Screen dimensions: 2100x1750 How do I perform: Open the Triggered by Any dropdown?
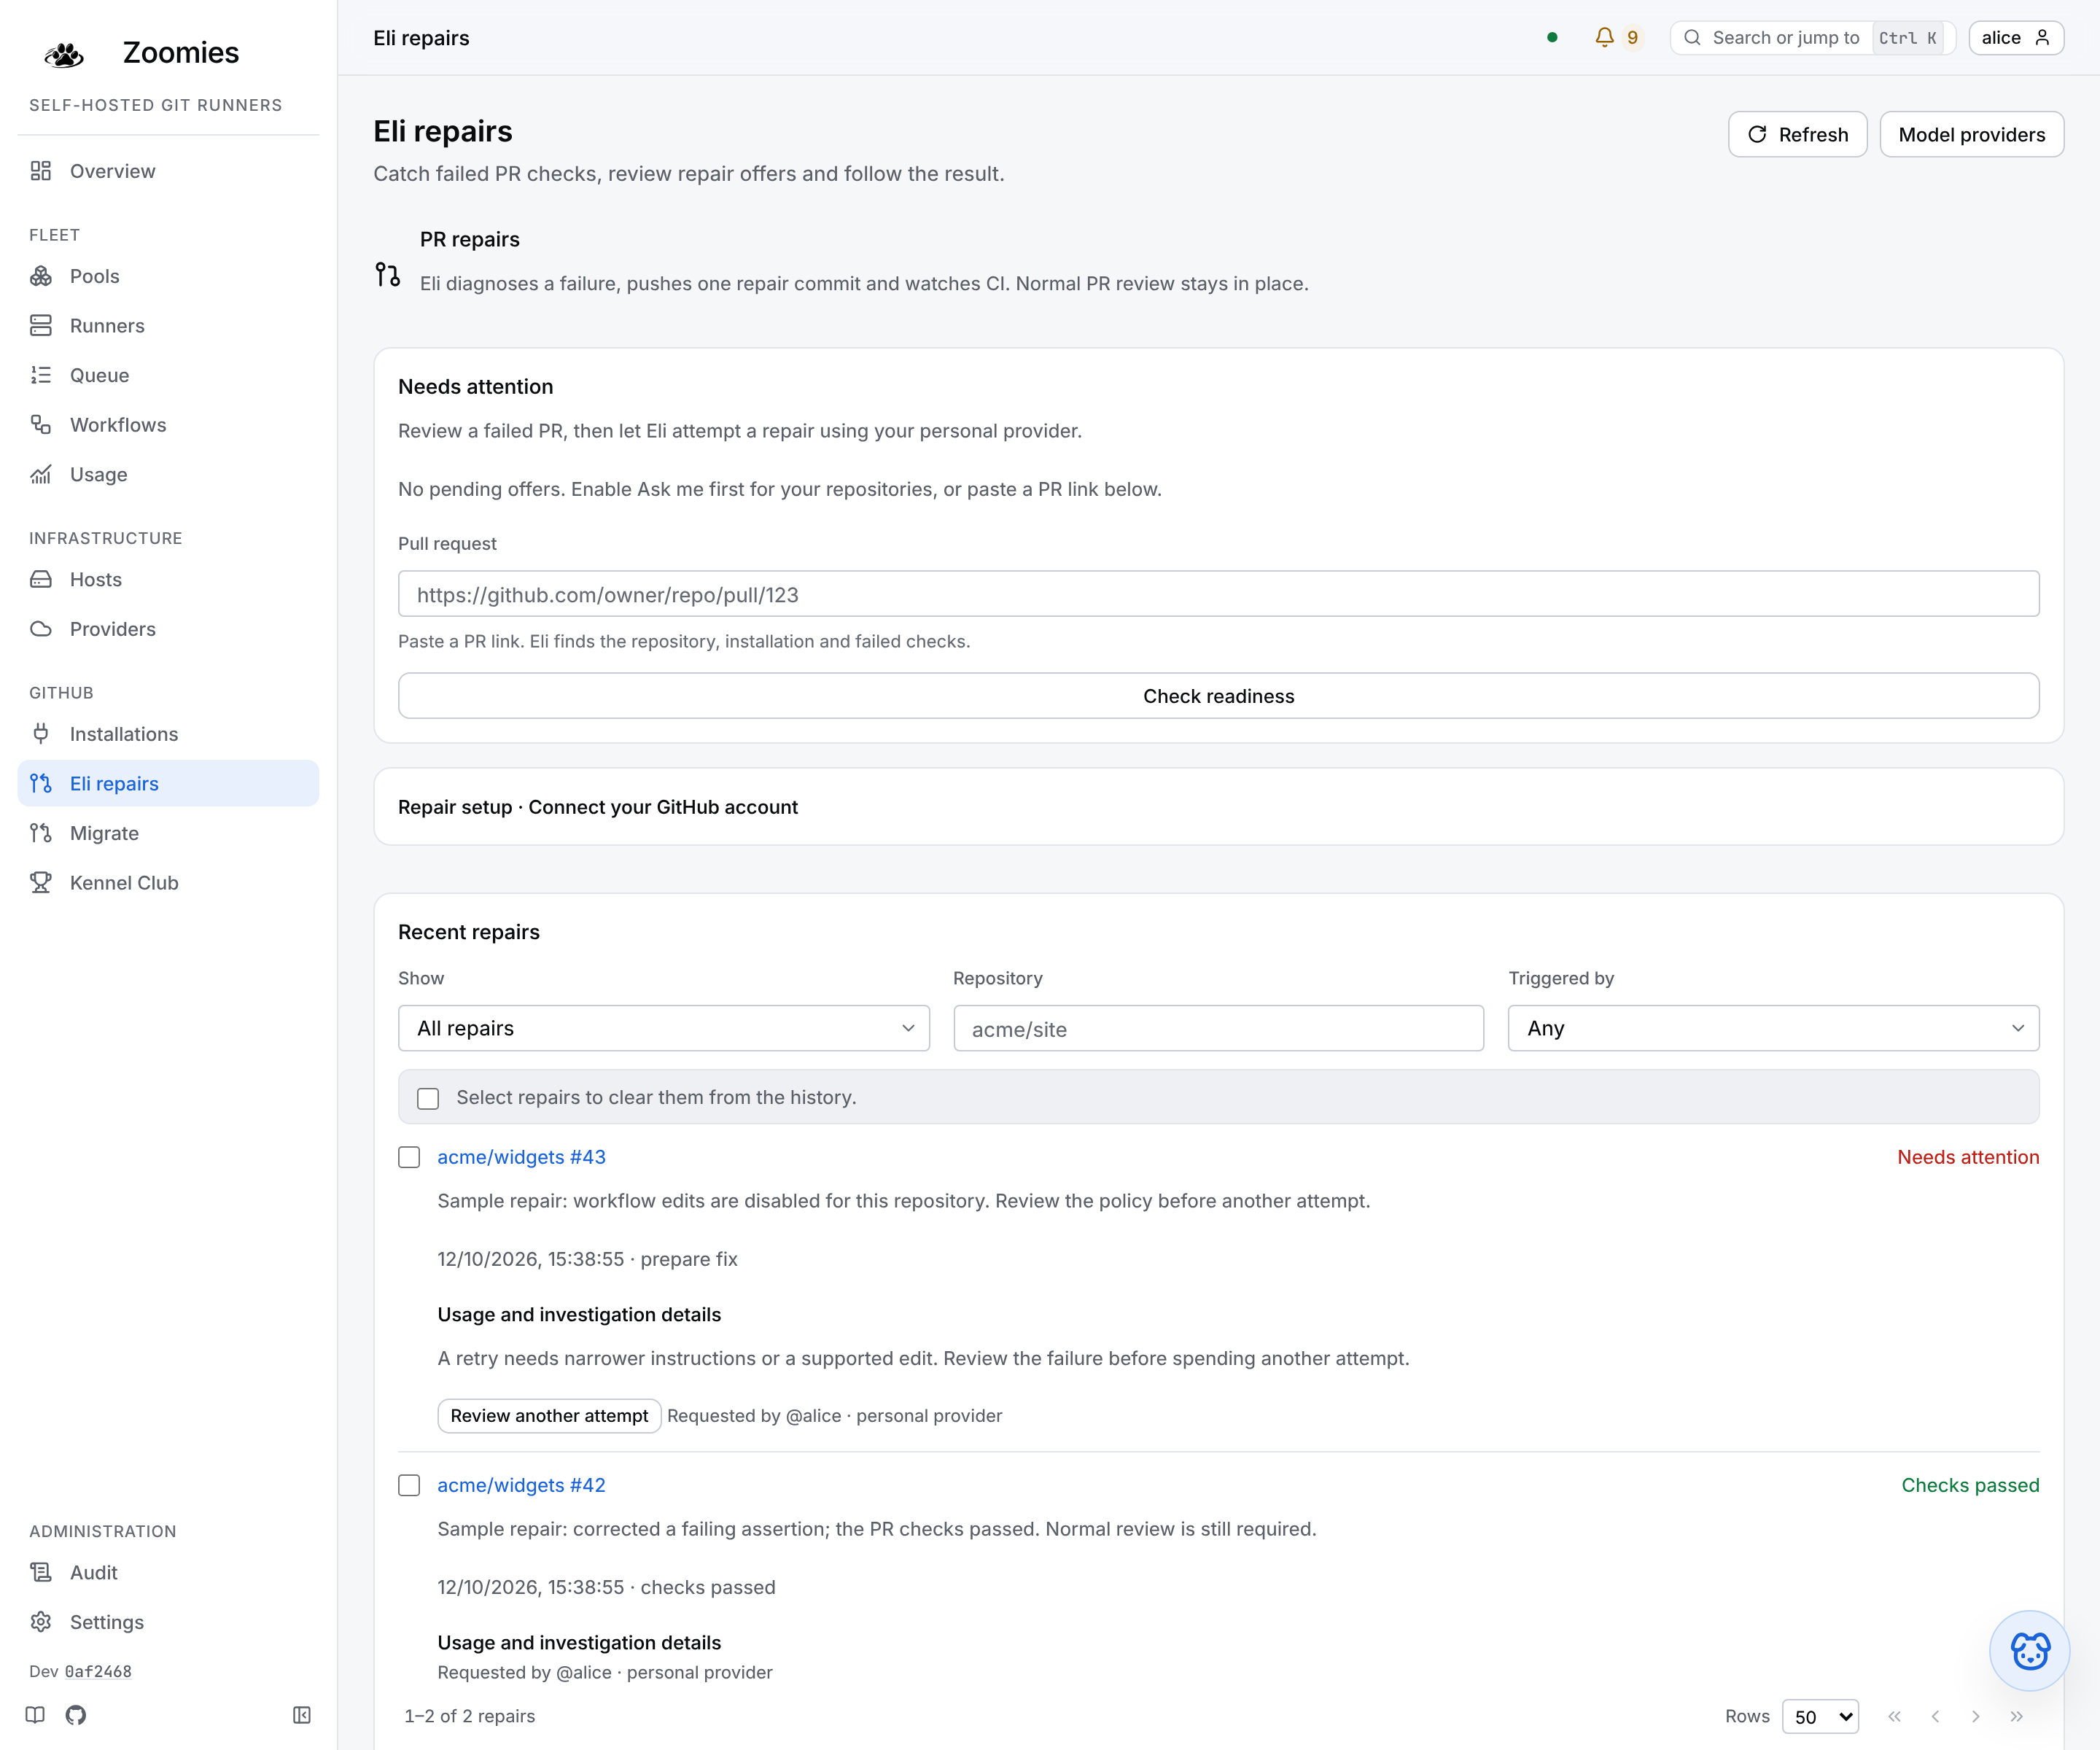[1773, 1028]
